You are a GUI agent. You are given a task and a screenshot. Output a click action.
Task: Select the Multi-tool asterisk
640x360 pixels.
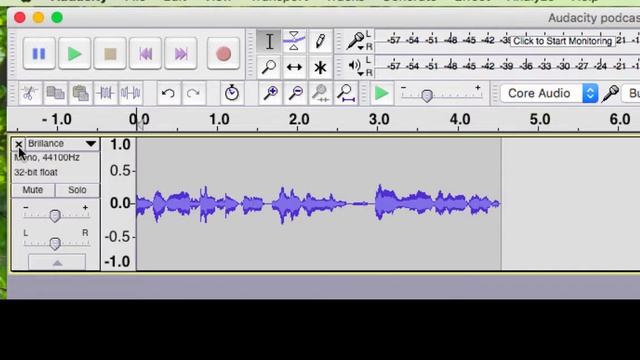320,67
